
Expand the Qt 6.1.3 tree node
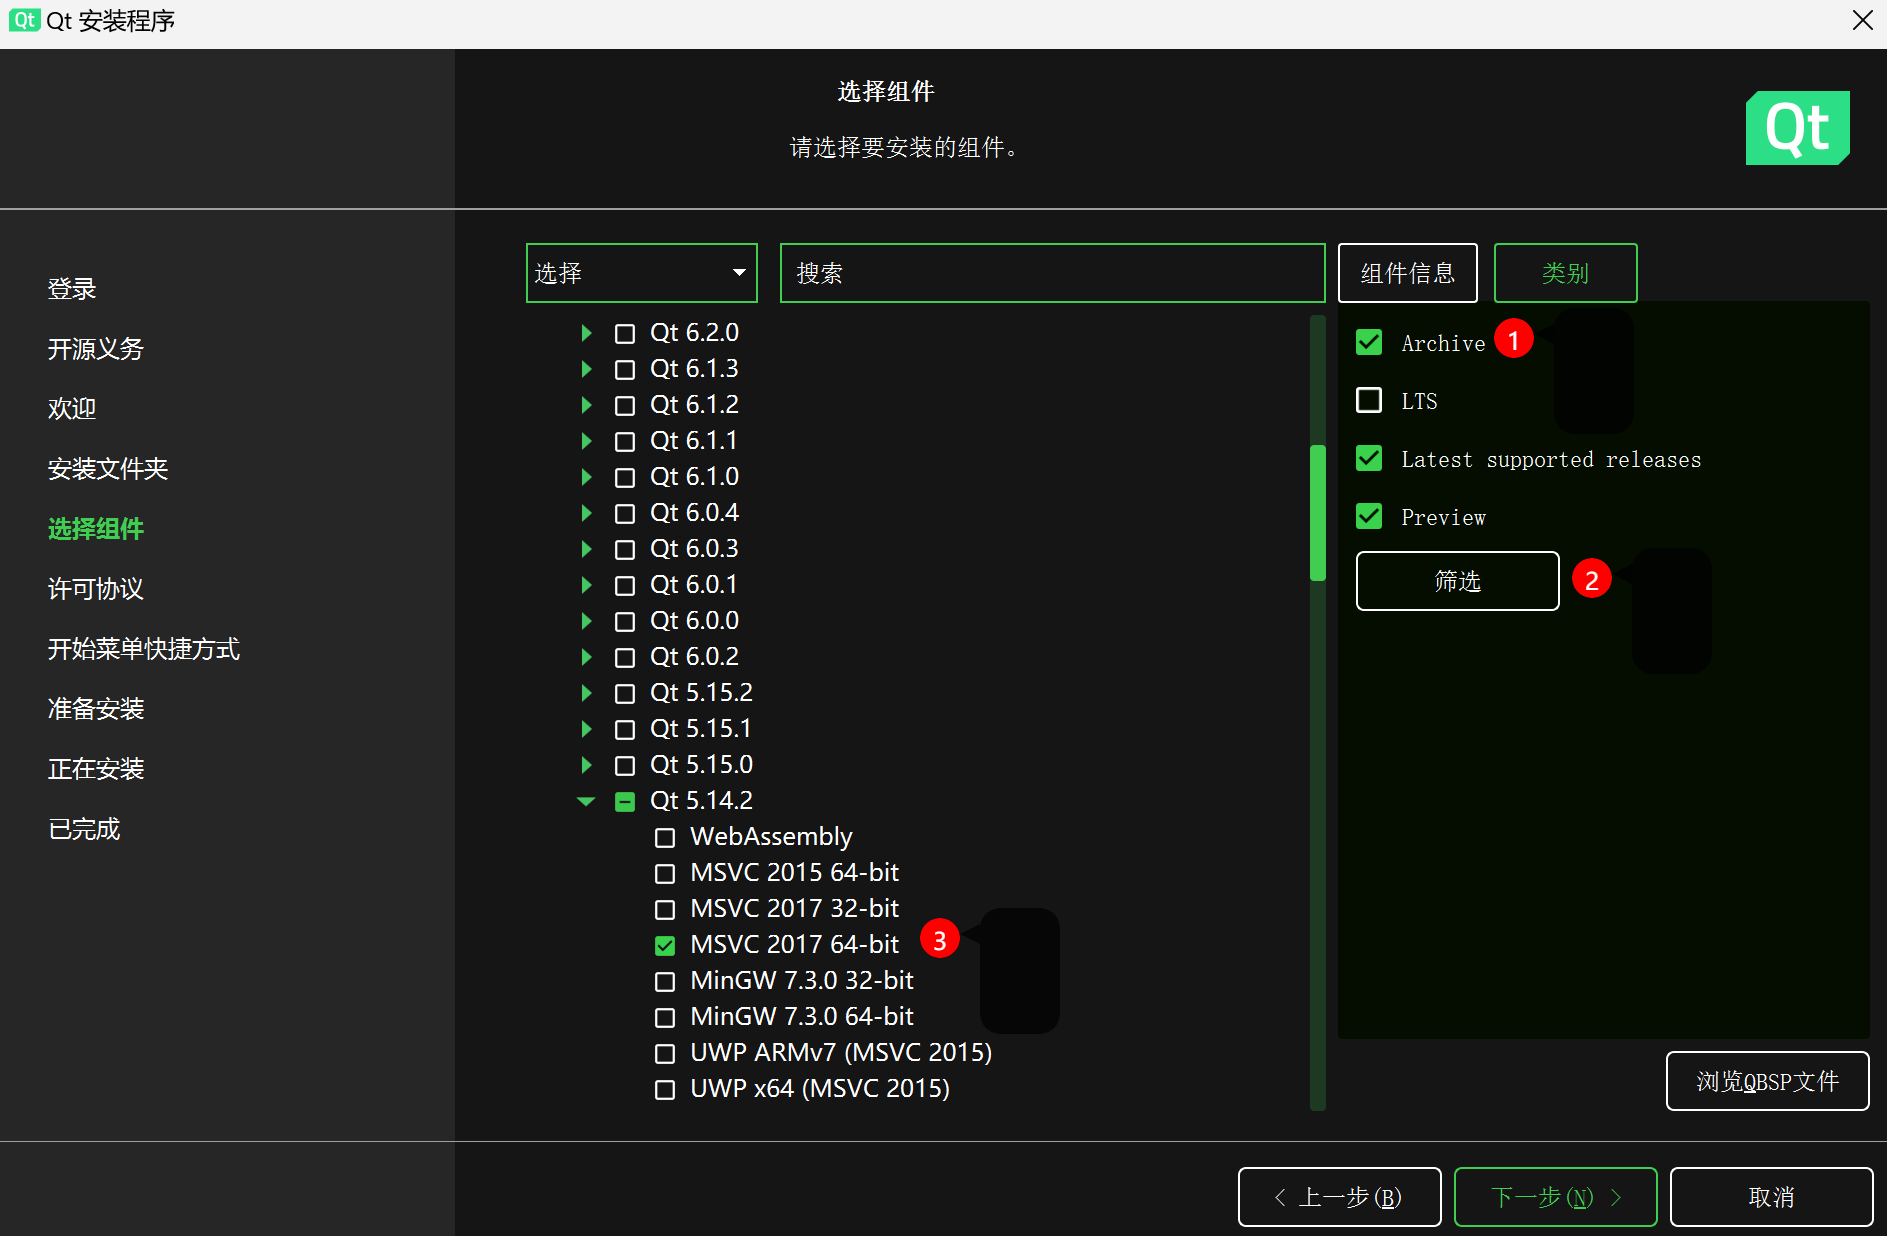(x=587, y=369)
